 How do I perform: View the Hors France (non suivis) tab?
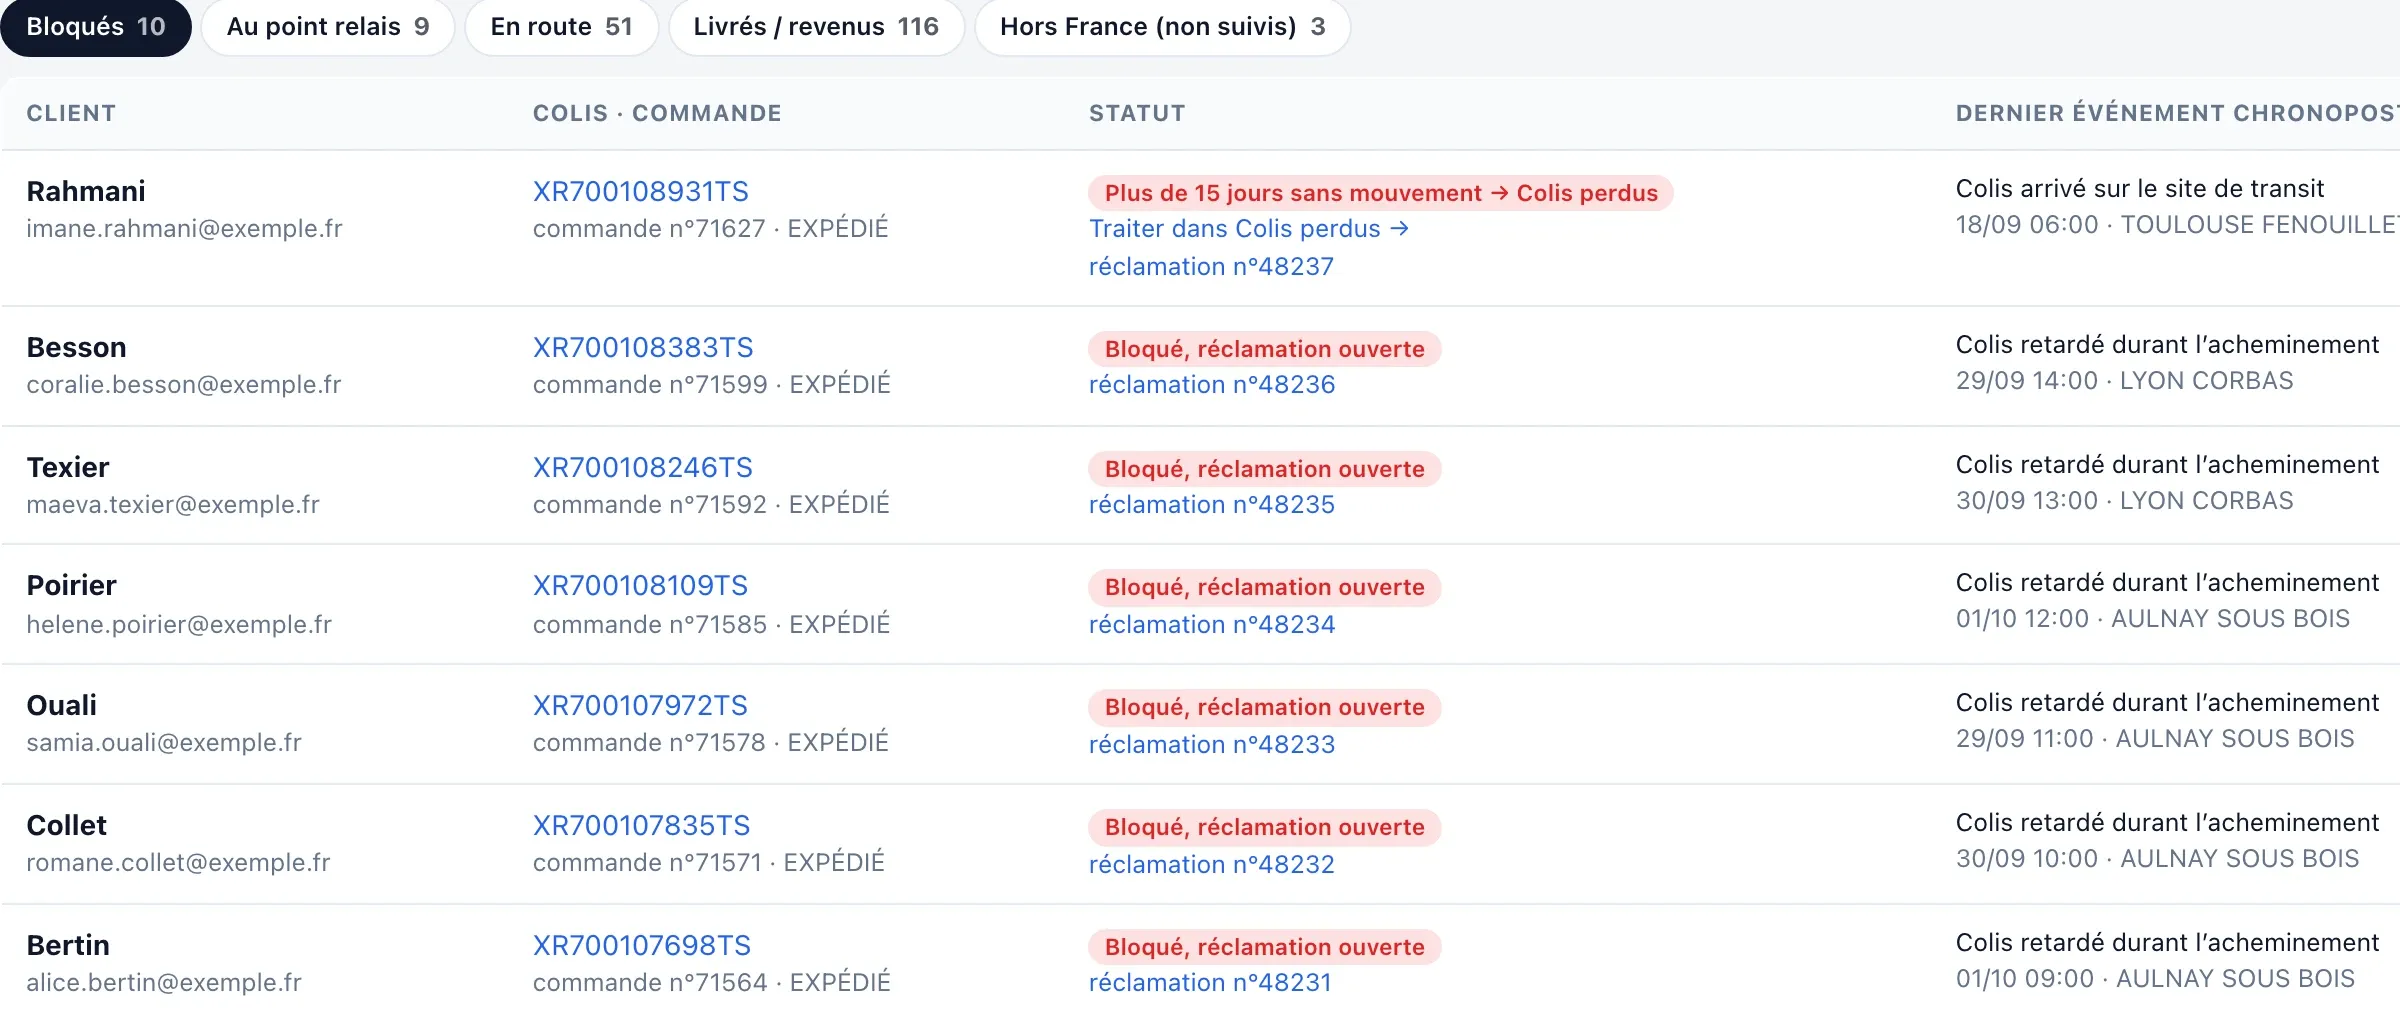point(1163,27)
